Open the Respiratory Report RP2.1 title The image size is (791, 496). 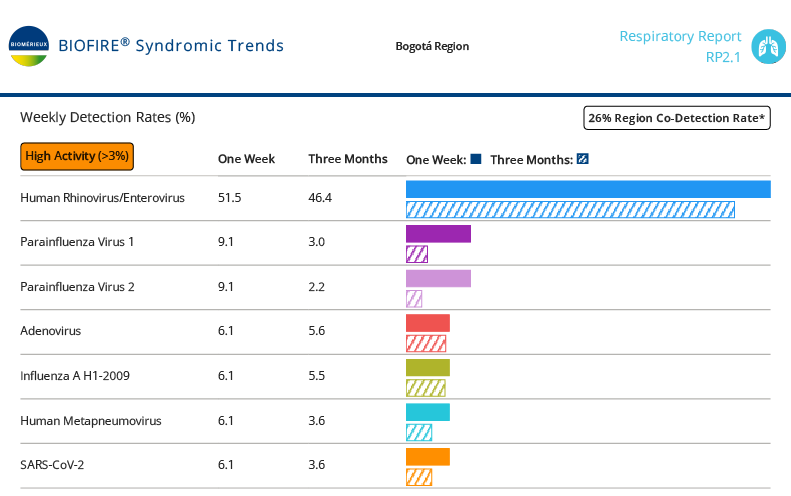point(680,46)
